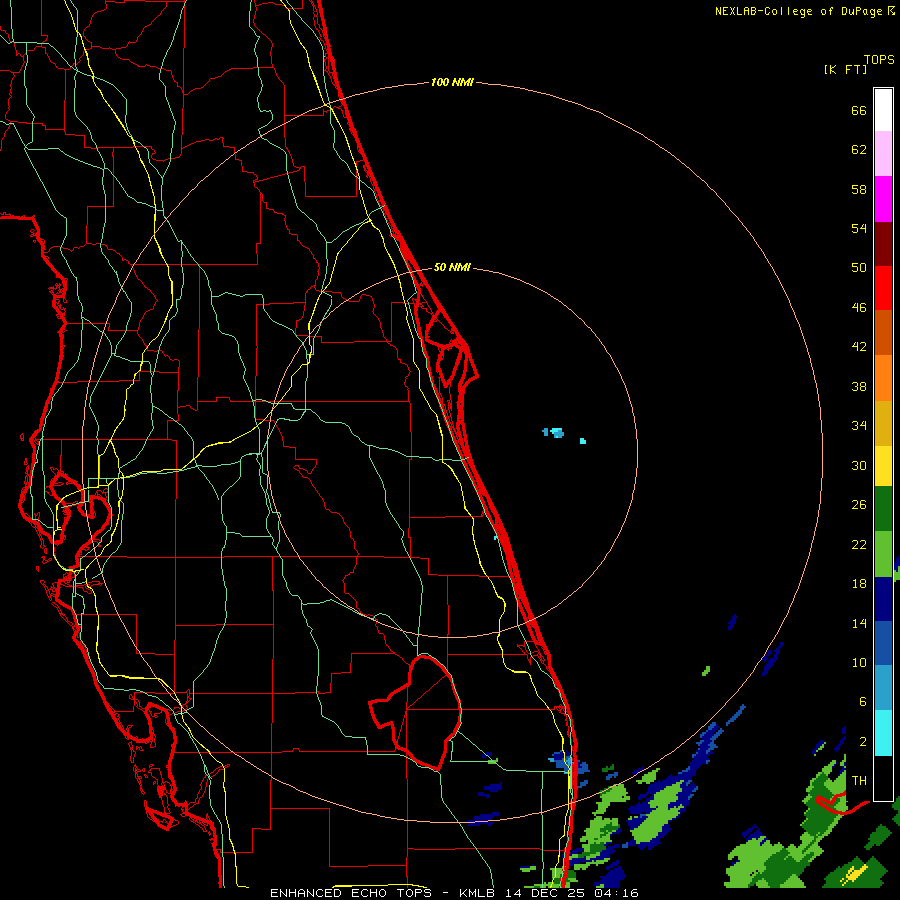Click the '18' legend value
The image size is (900, 900).
pos(859,584)
